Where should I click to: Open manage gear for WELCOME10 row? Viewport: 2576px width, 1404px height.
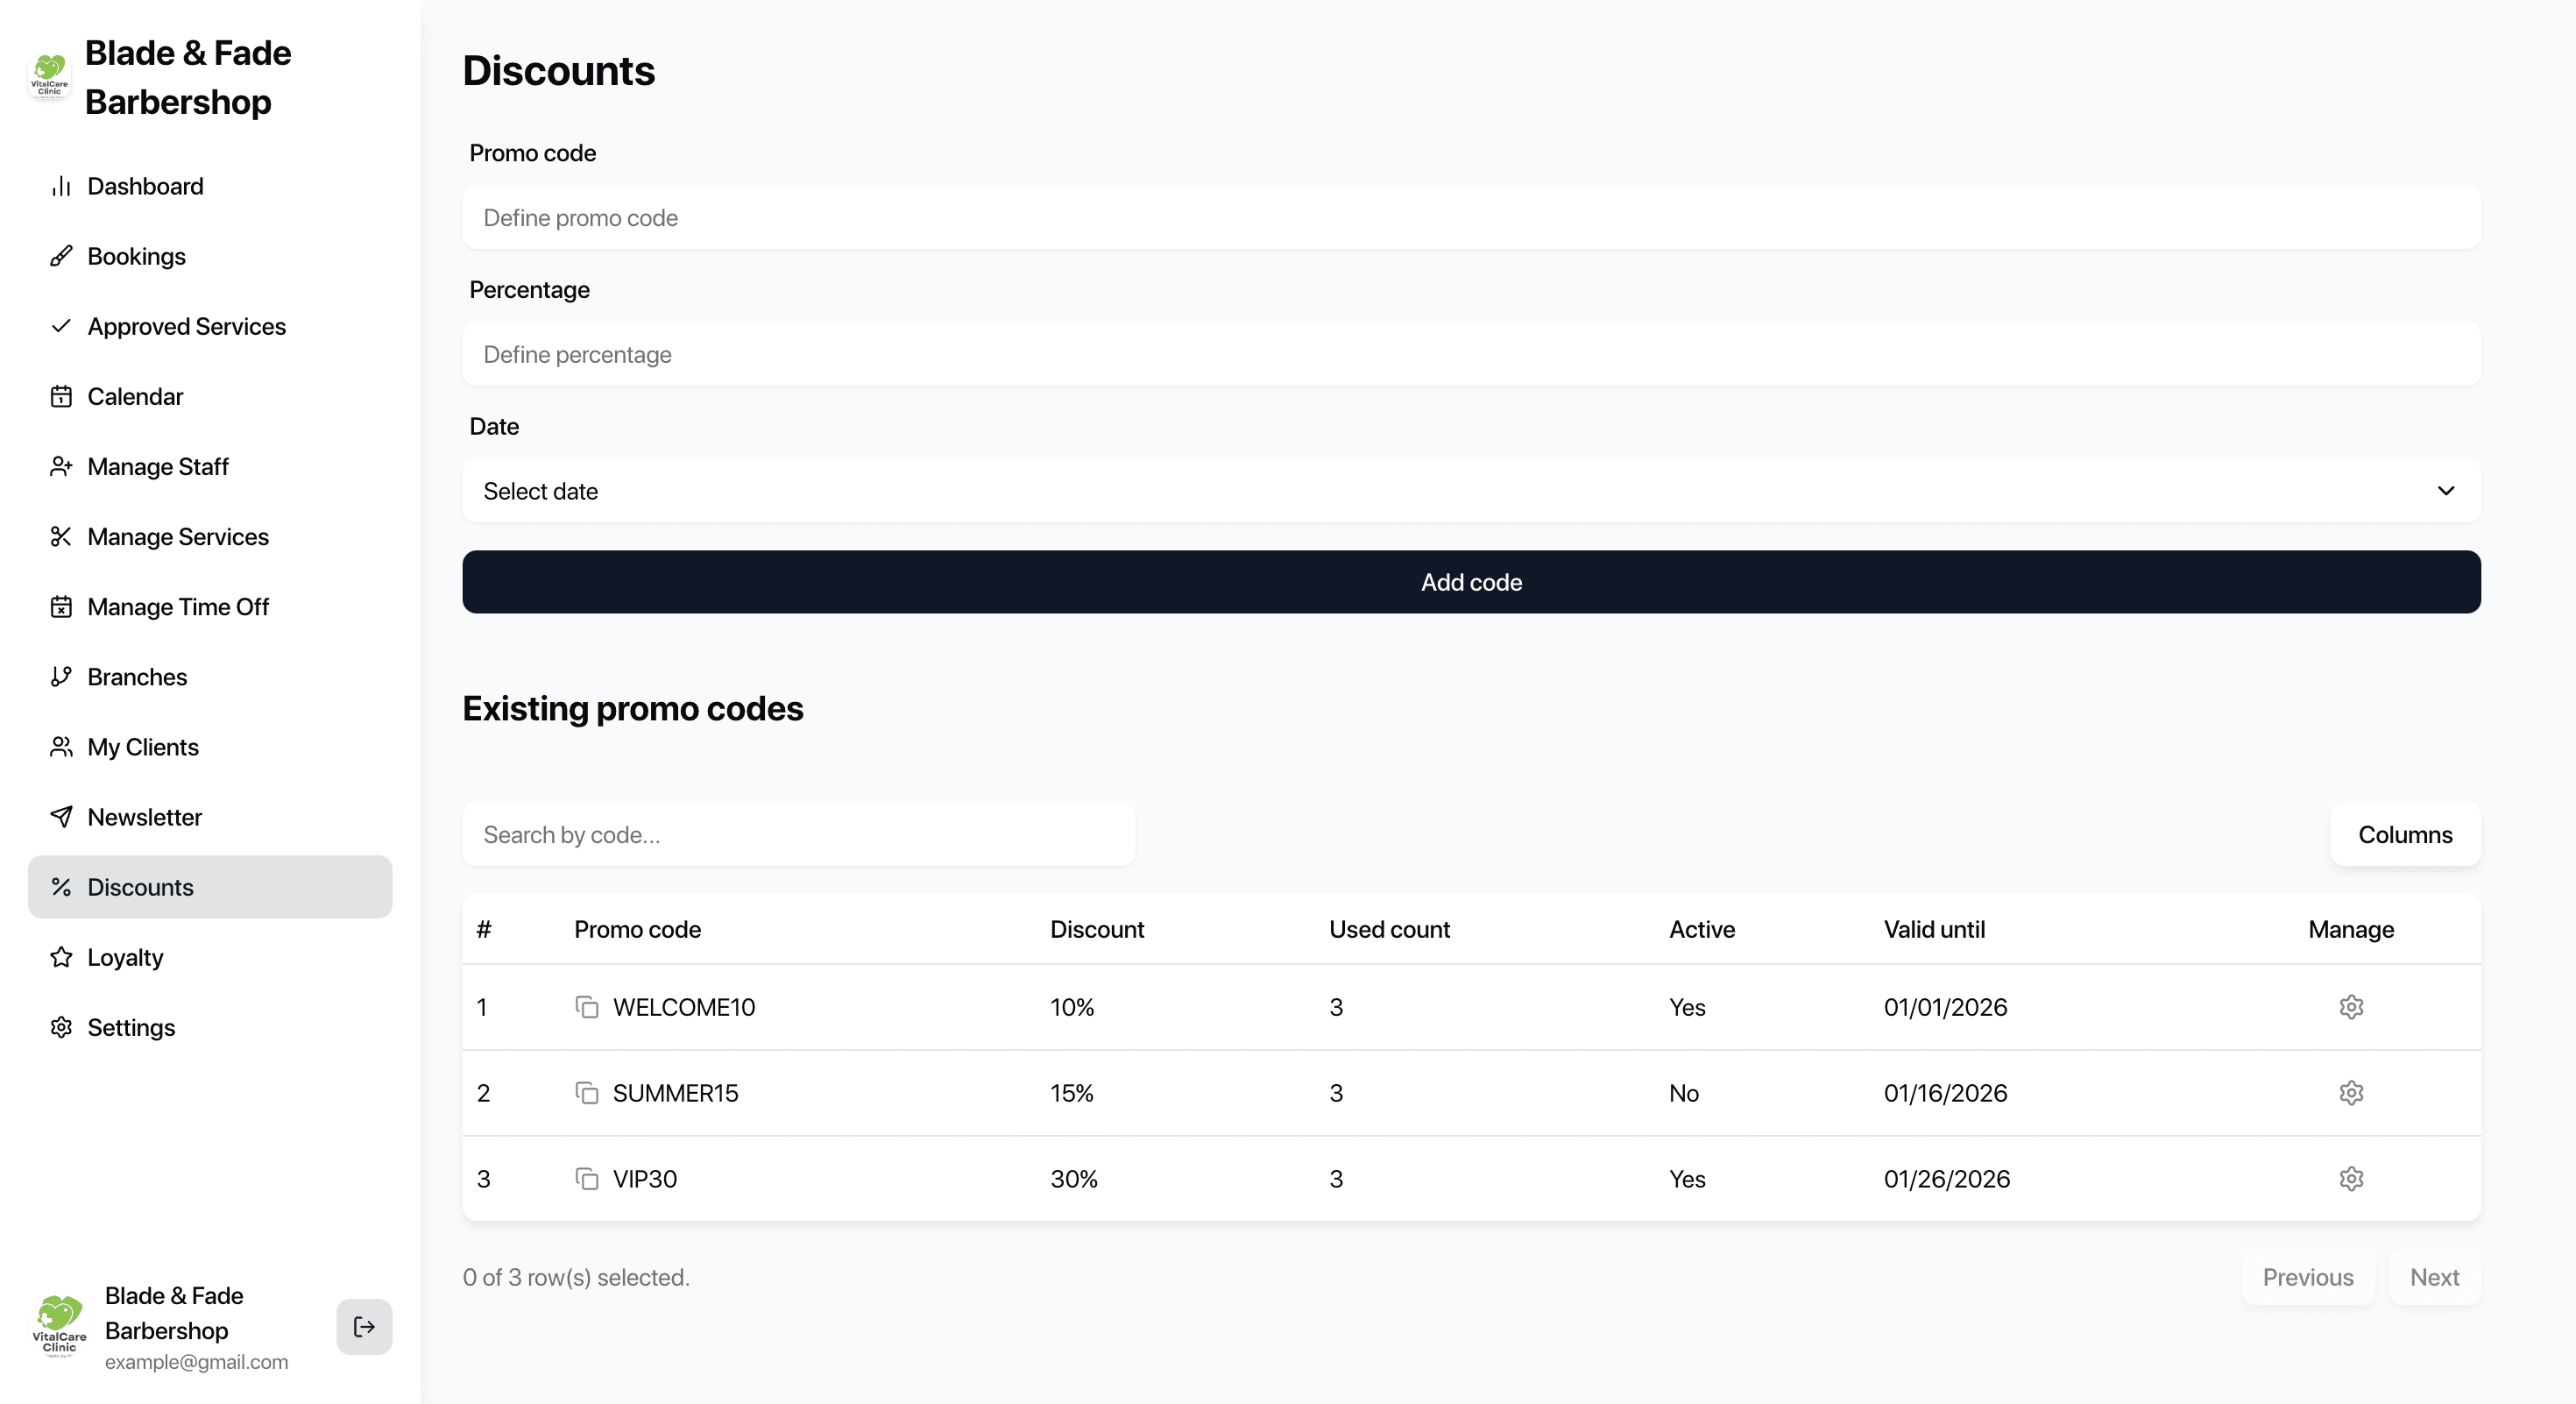point(2351,1007)
